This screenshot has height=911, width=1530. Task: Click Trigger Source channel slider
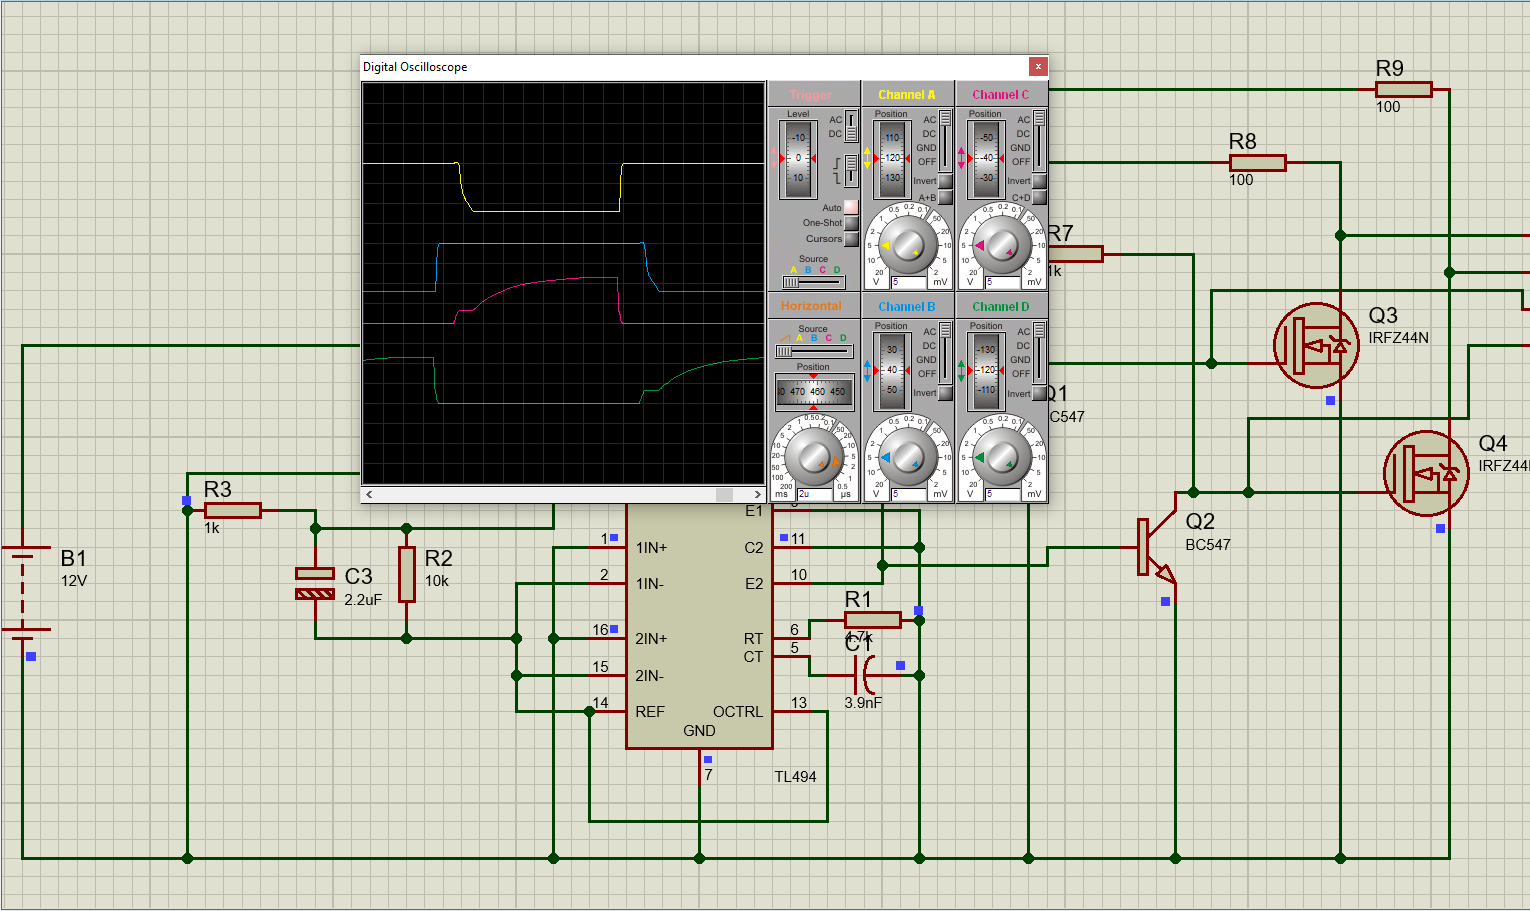(814, 283)
